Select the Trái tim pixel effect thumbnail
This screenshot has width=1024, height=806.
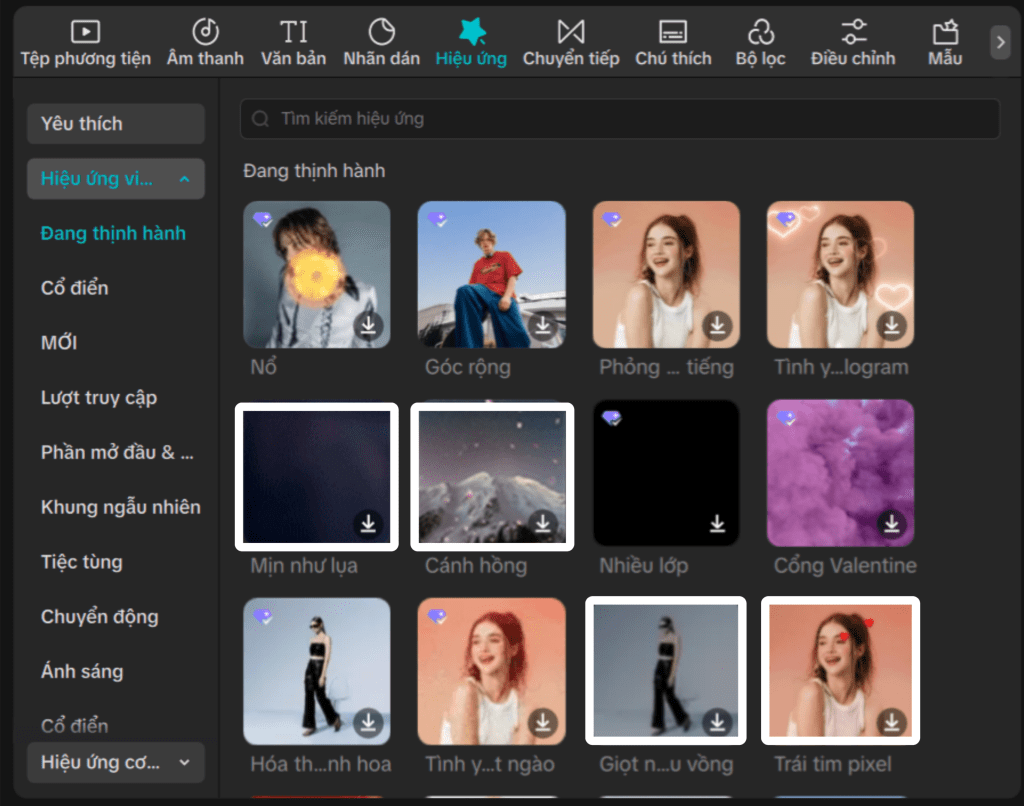pyautogui.click(x=840, y=671)
